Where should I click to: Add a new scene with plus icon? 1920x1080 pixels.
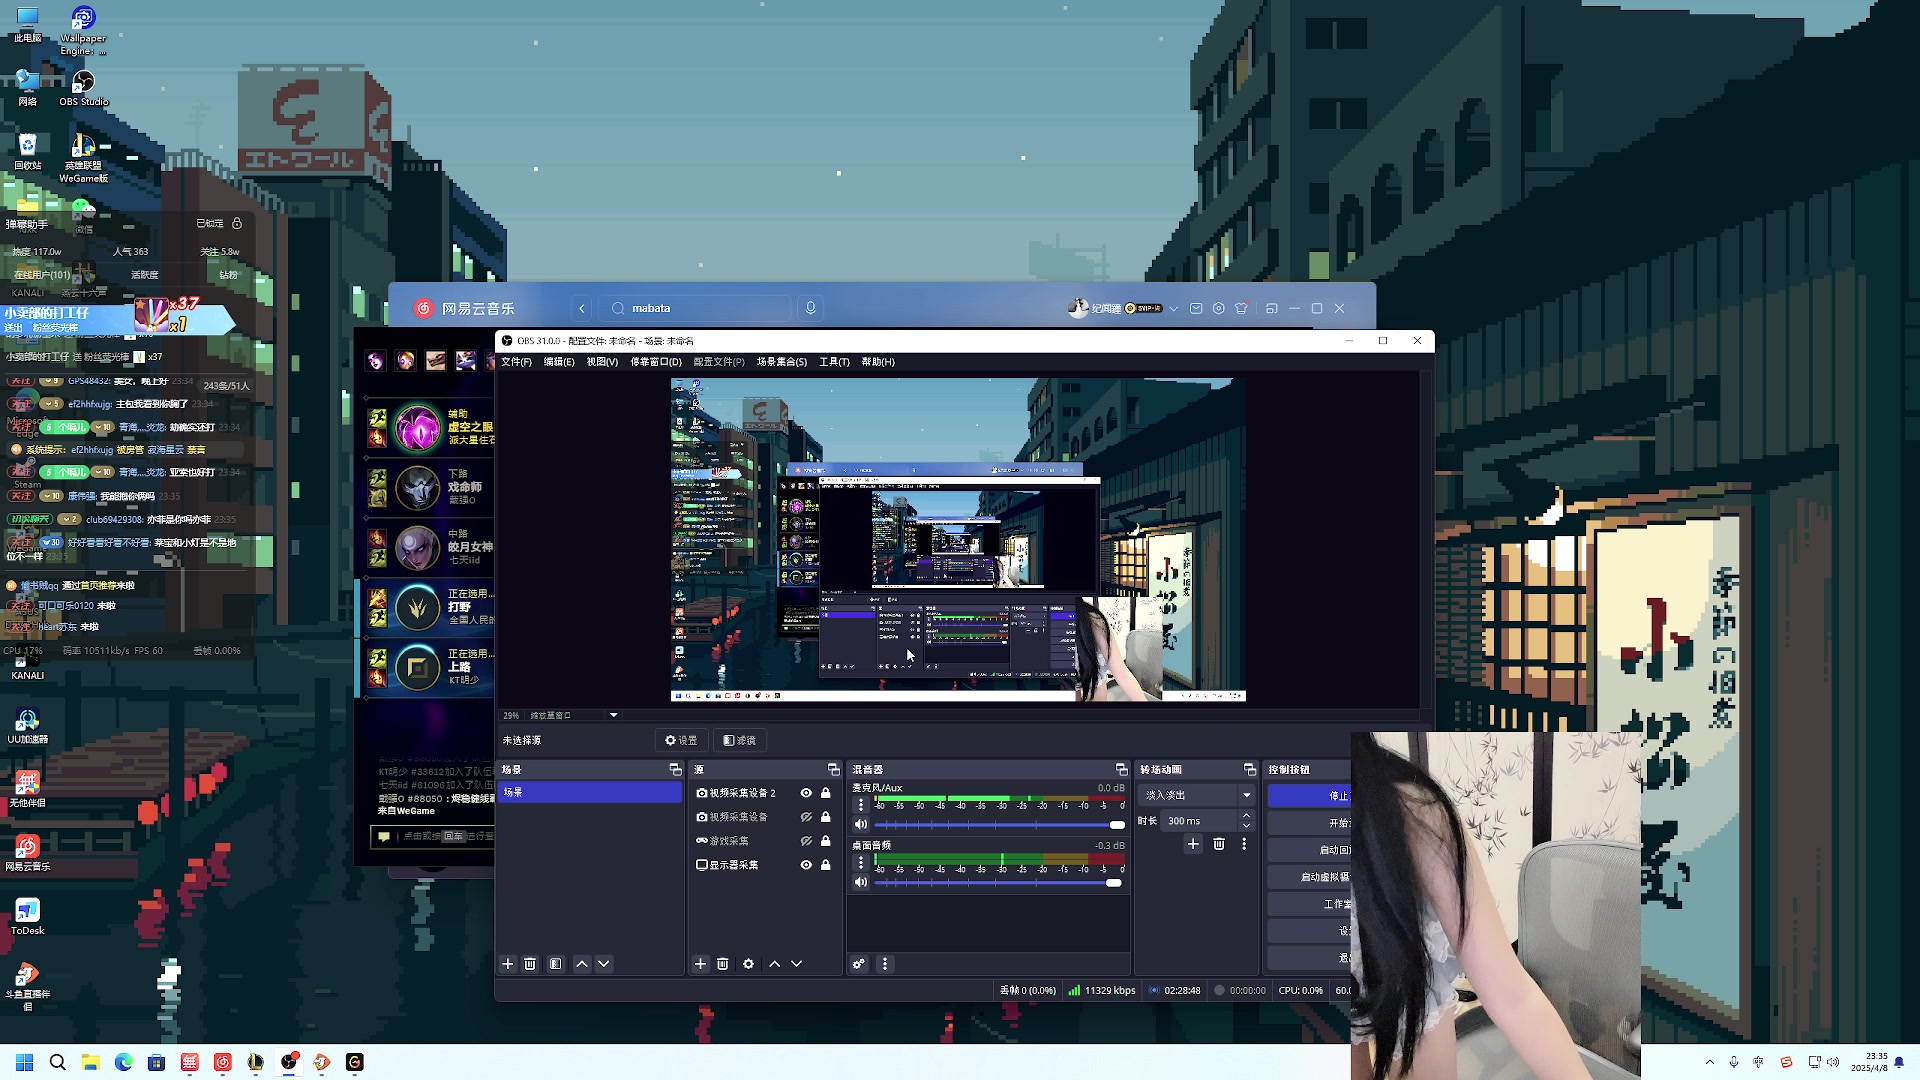click(508, 964)
